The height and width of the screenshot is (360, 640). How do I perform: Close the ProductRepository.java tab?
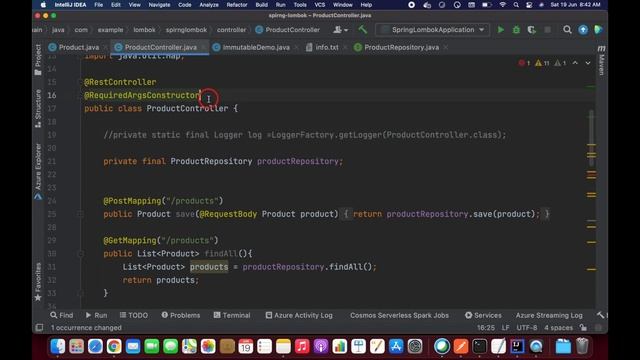[x=446, y=47]
